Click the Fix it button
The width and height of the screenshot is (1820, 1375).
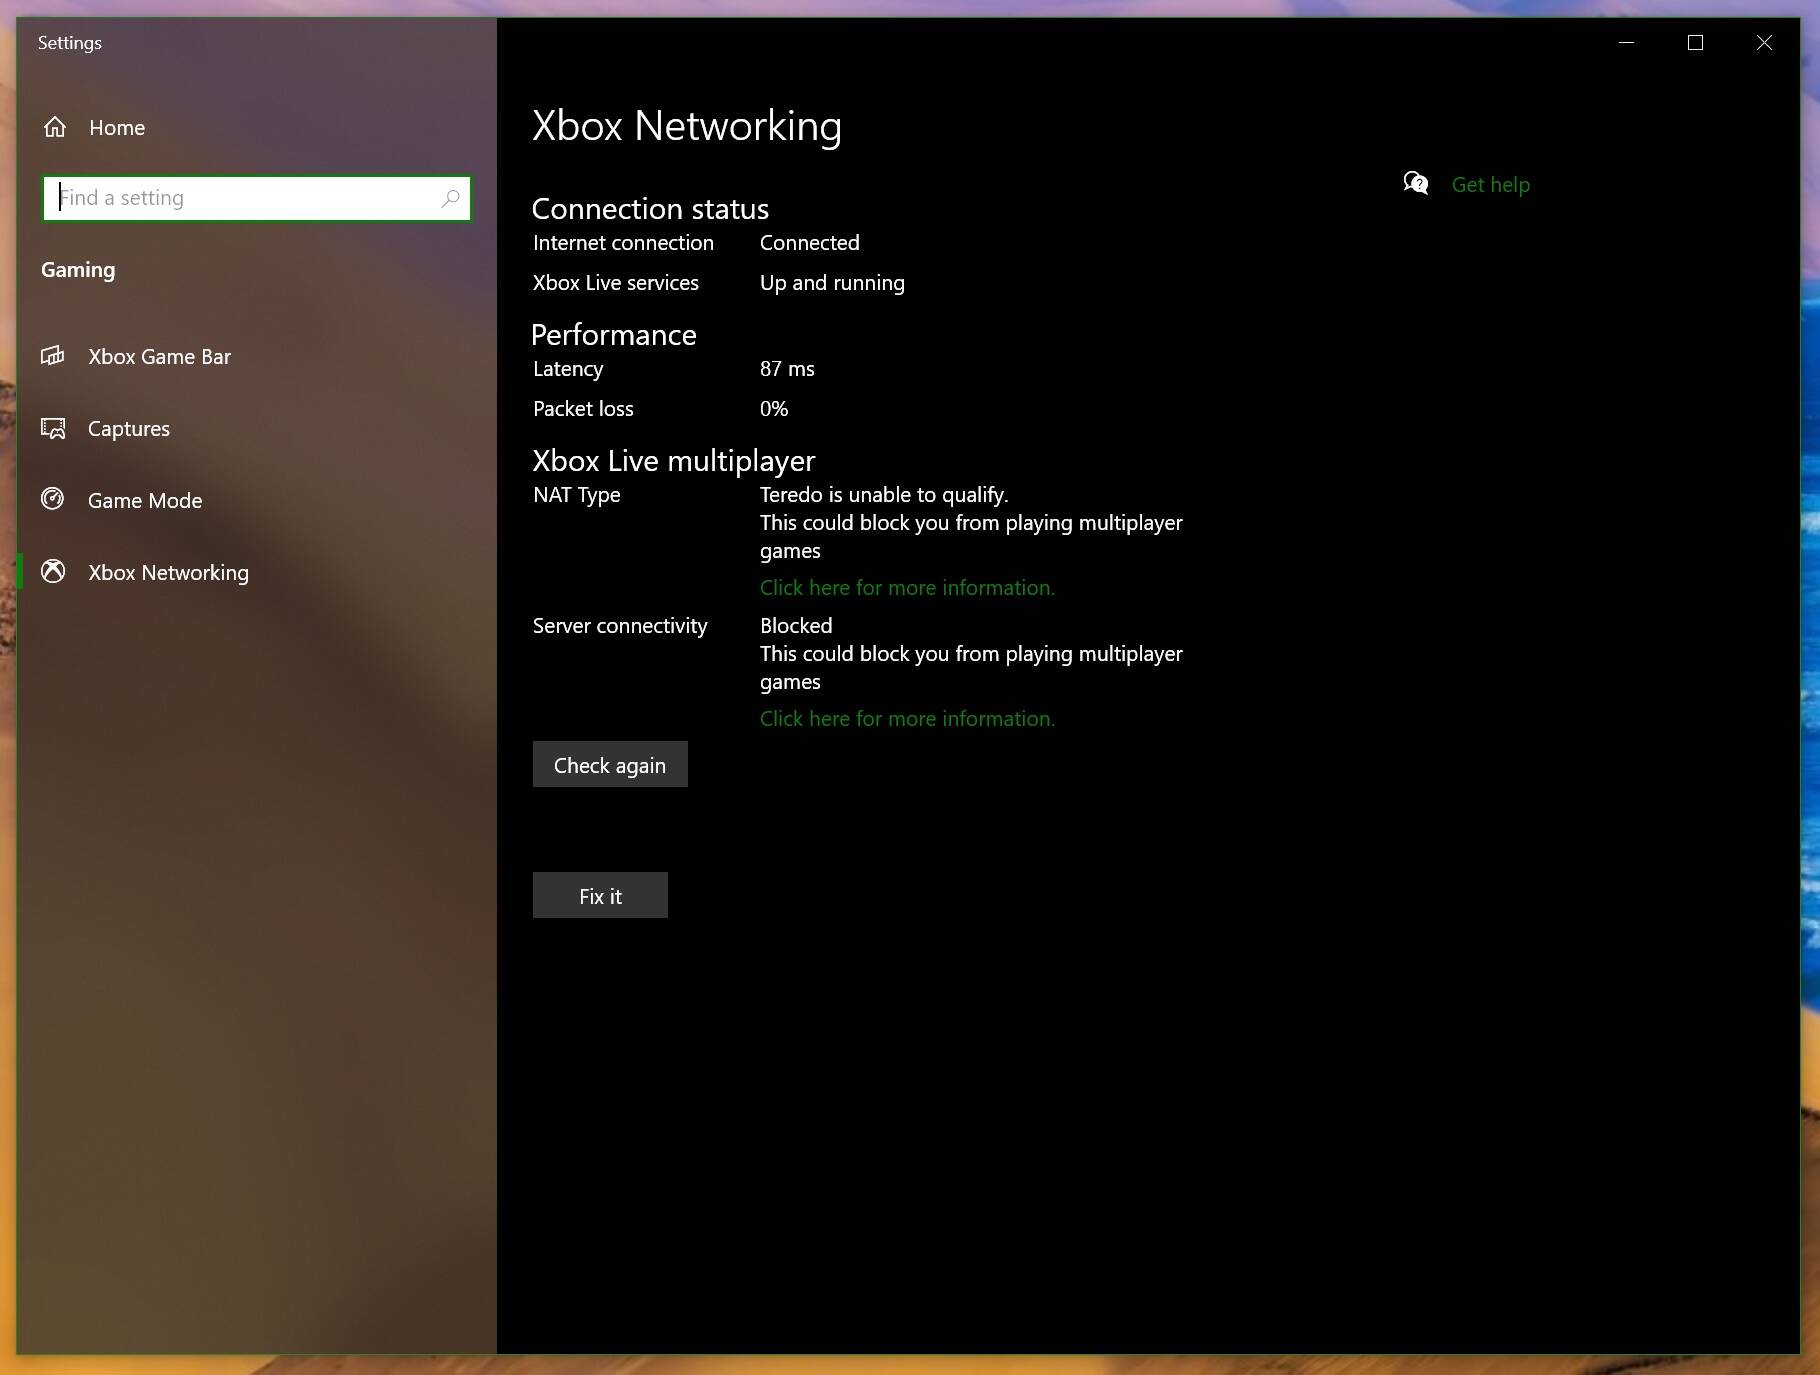(600, 895)
